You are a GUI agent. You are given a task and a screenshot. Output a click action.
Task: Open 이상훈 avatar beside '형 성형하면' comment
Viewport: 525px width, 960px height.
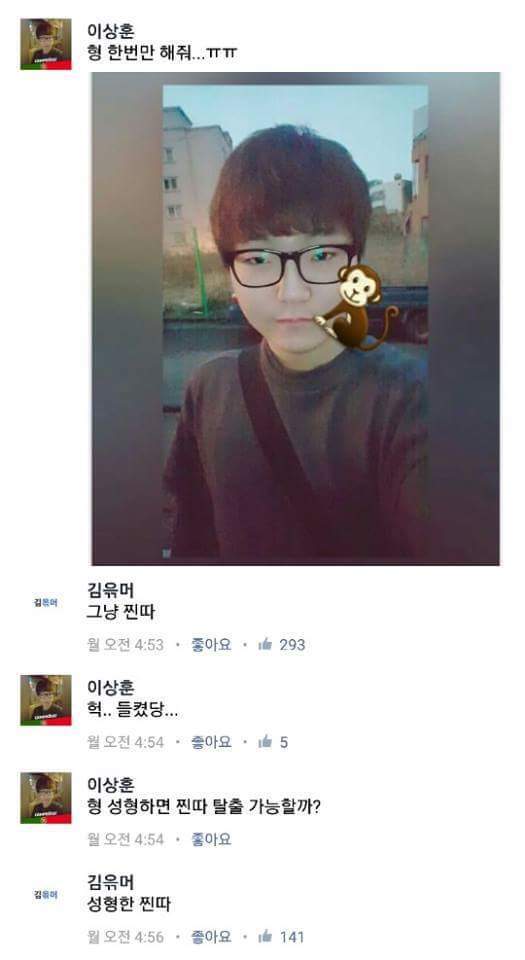tap(46, 798)
